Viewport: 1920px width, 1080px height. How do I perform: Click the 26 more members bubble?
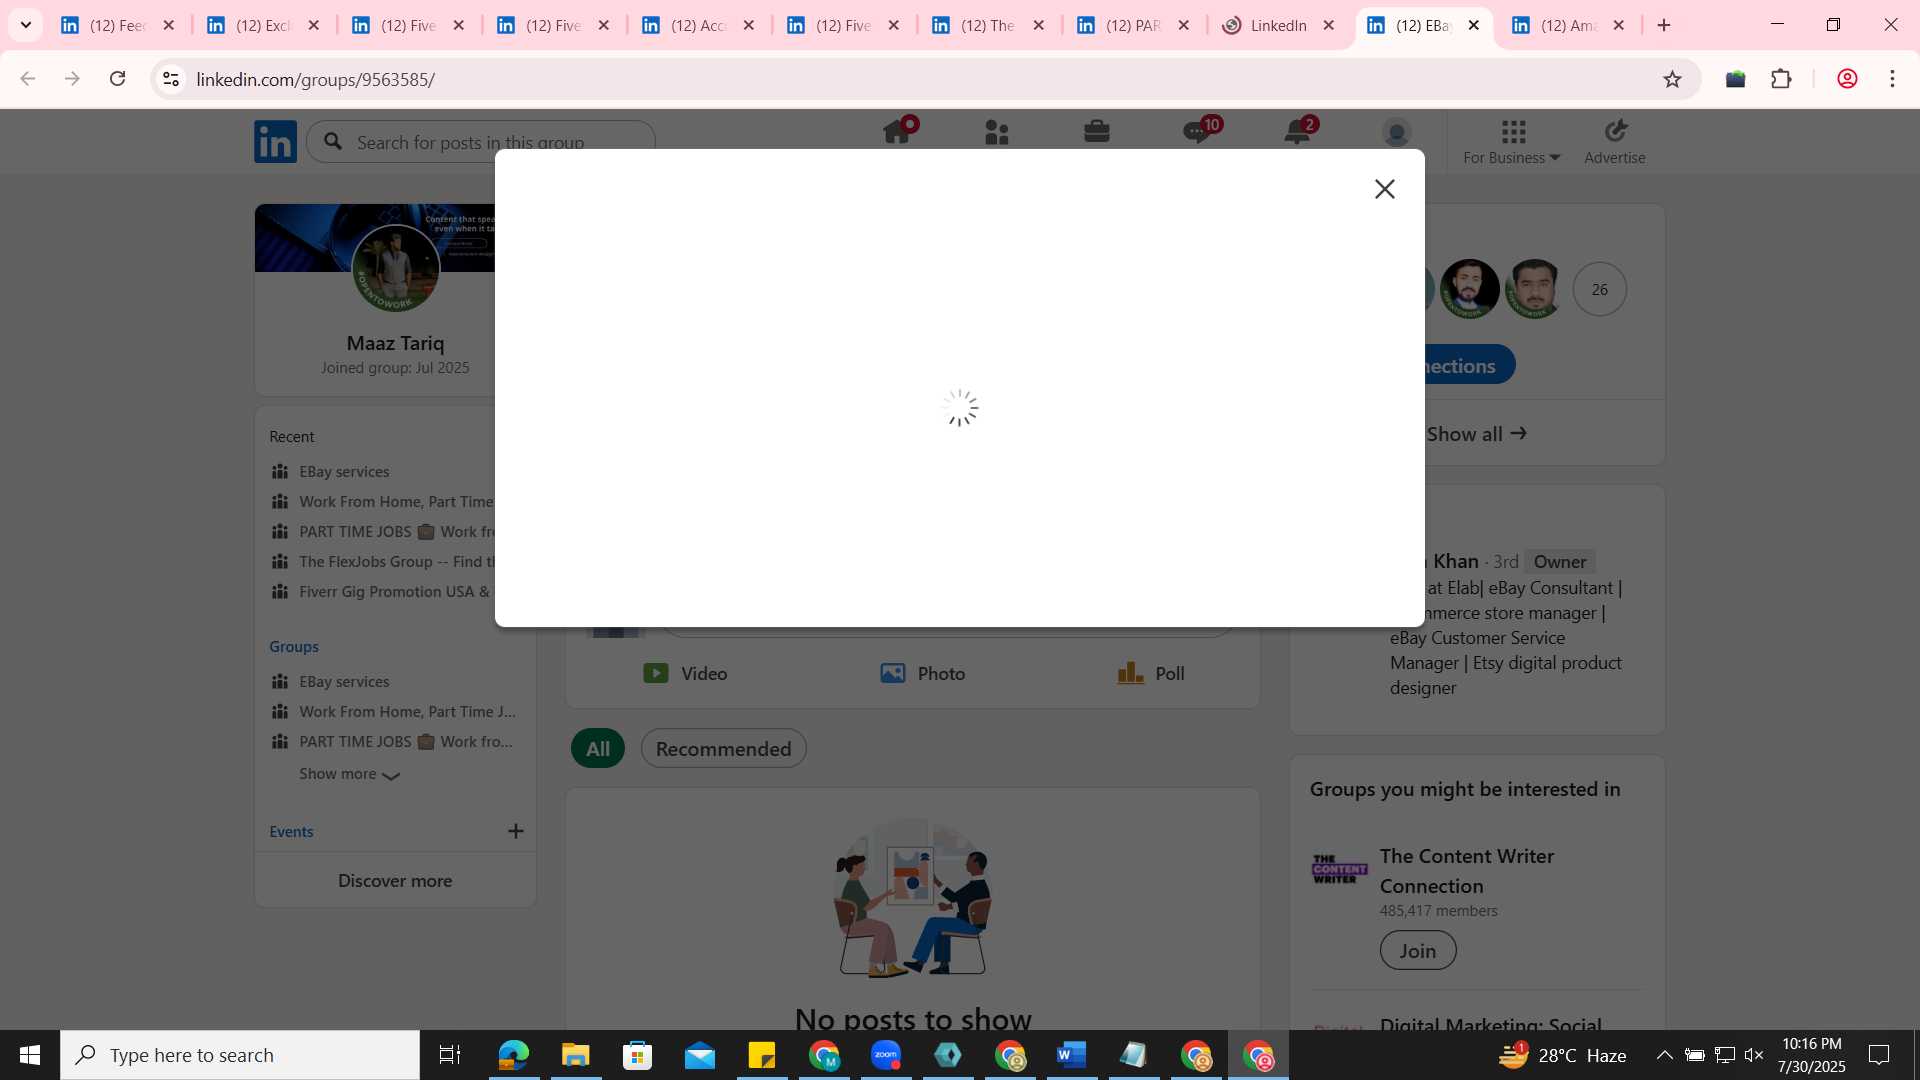[x=1600, y=289]
